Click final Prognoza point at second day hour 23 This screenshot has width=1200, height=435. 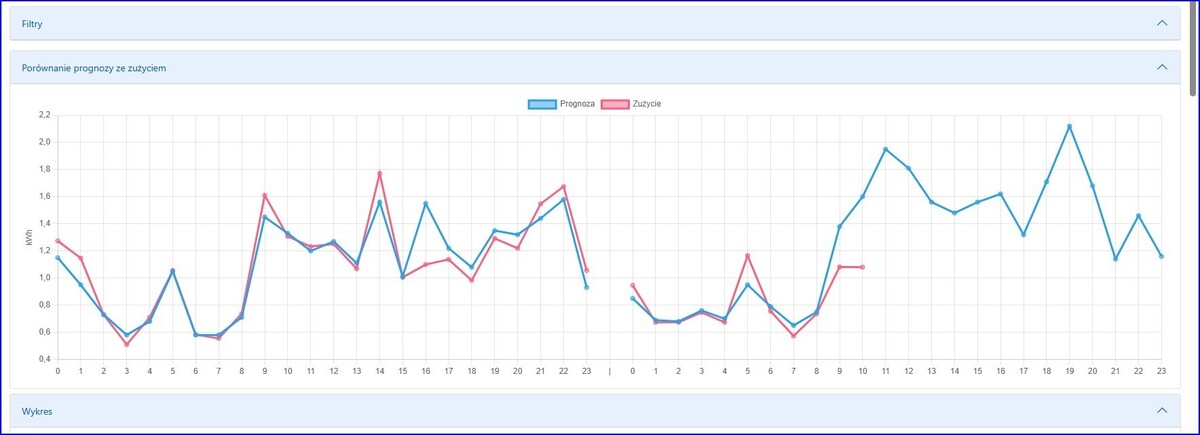click(x=1161, y=256)
